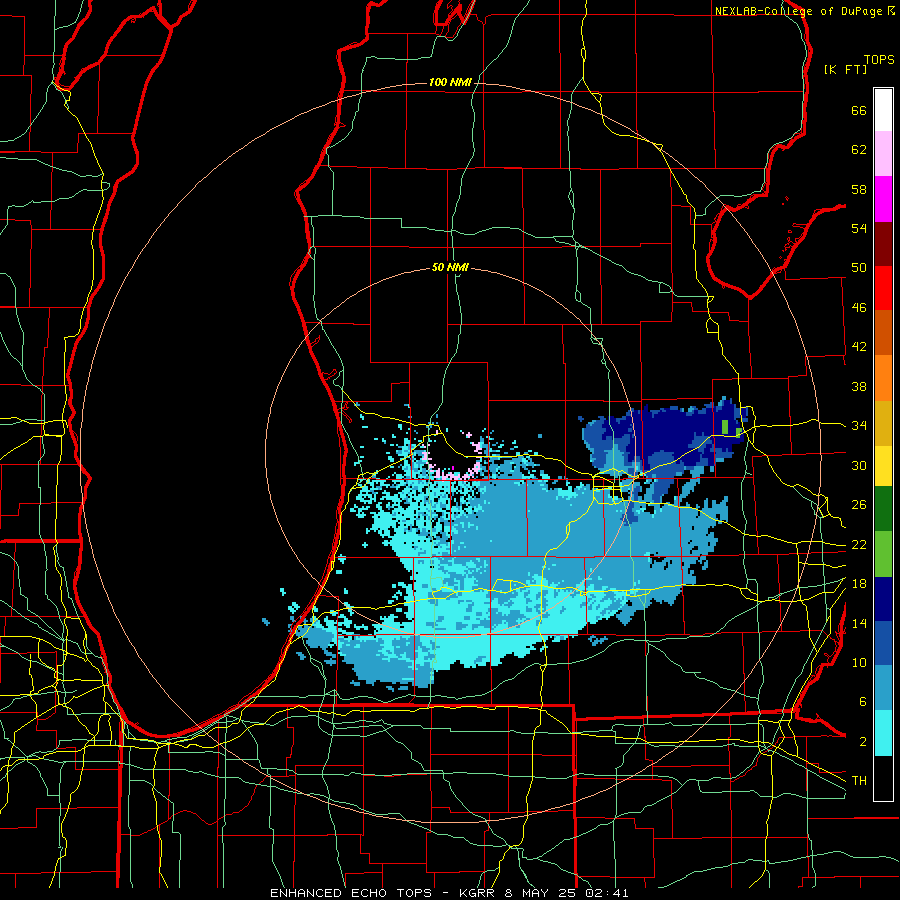Click the black TH threshold swatch

coord(883,778)
